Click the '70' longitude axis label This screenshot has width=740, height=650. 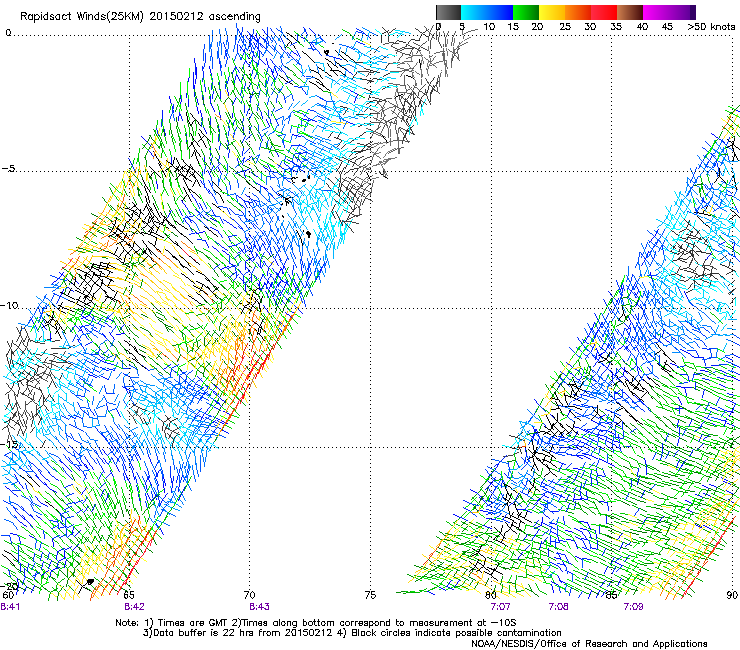[249, 595]
